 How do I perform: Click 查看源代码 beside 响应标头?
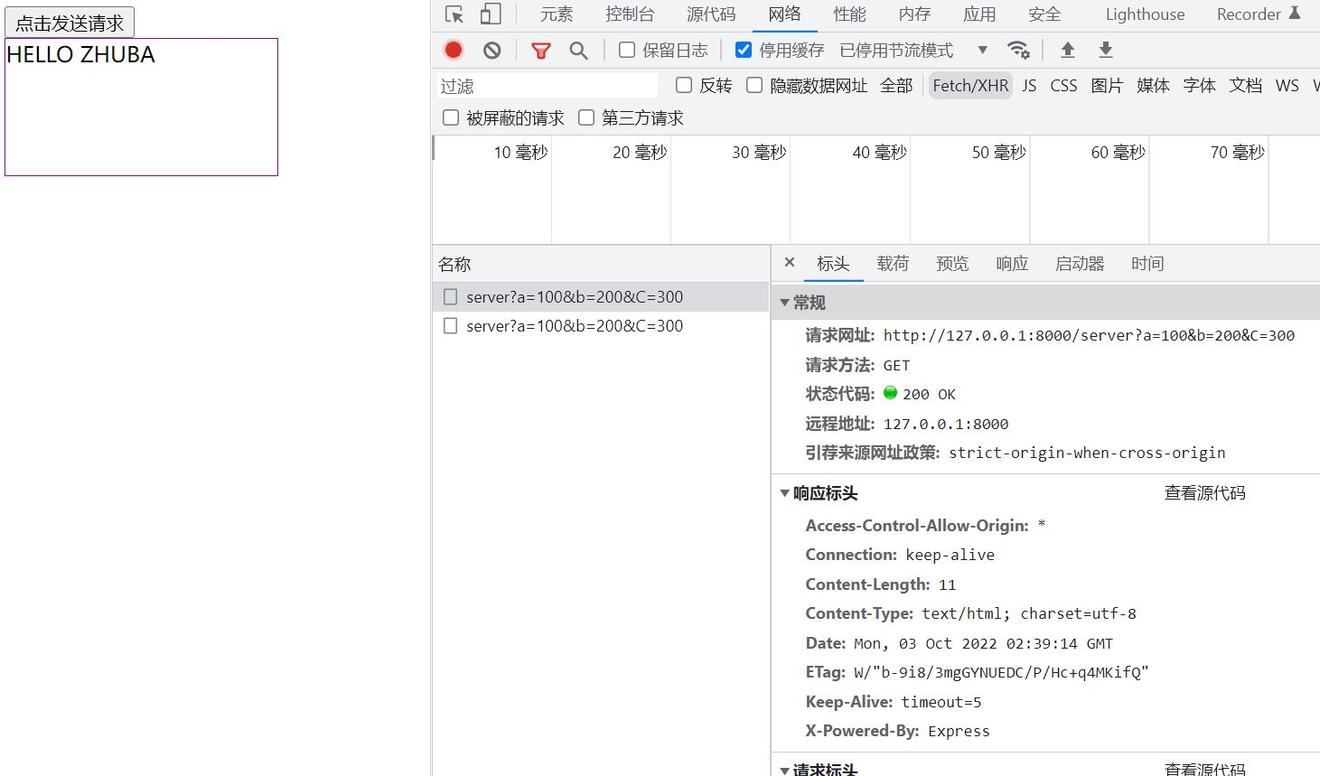point(1204,493)
